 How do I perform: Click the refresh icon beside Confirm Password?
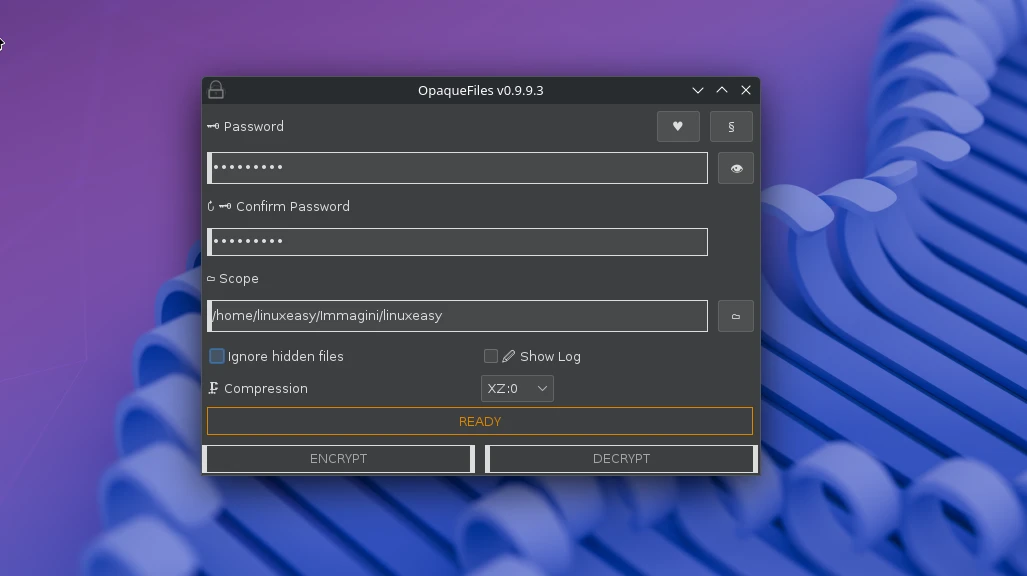coord(210,206)
